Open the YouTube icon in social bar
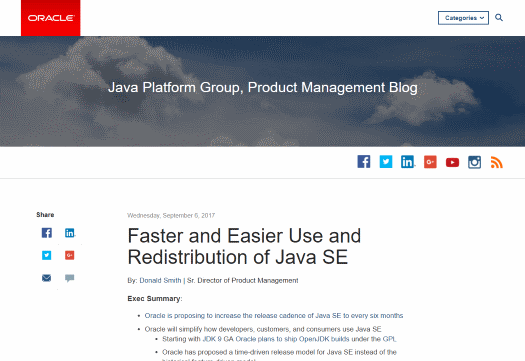The width and height of the screenshot is (525, 361). pyautogui.click(x=452, y=162)
